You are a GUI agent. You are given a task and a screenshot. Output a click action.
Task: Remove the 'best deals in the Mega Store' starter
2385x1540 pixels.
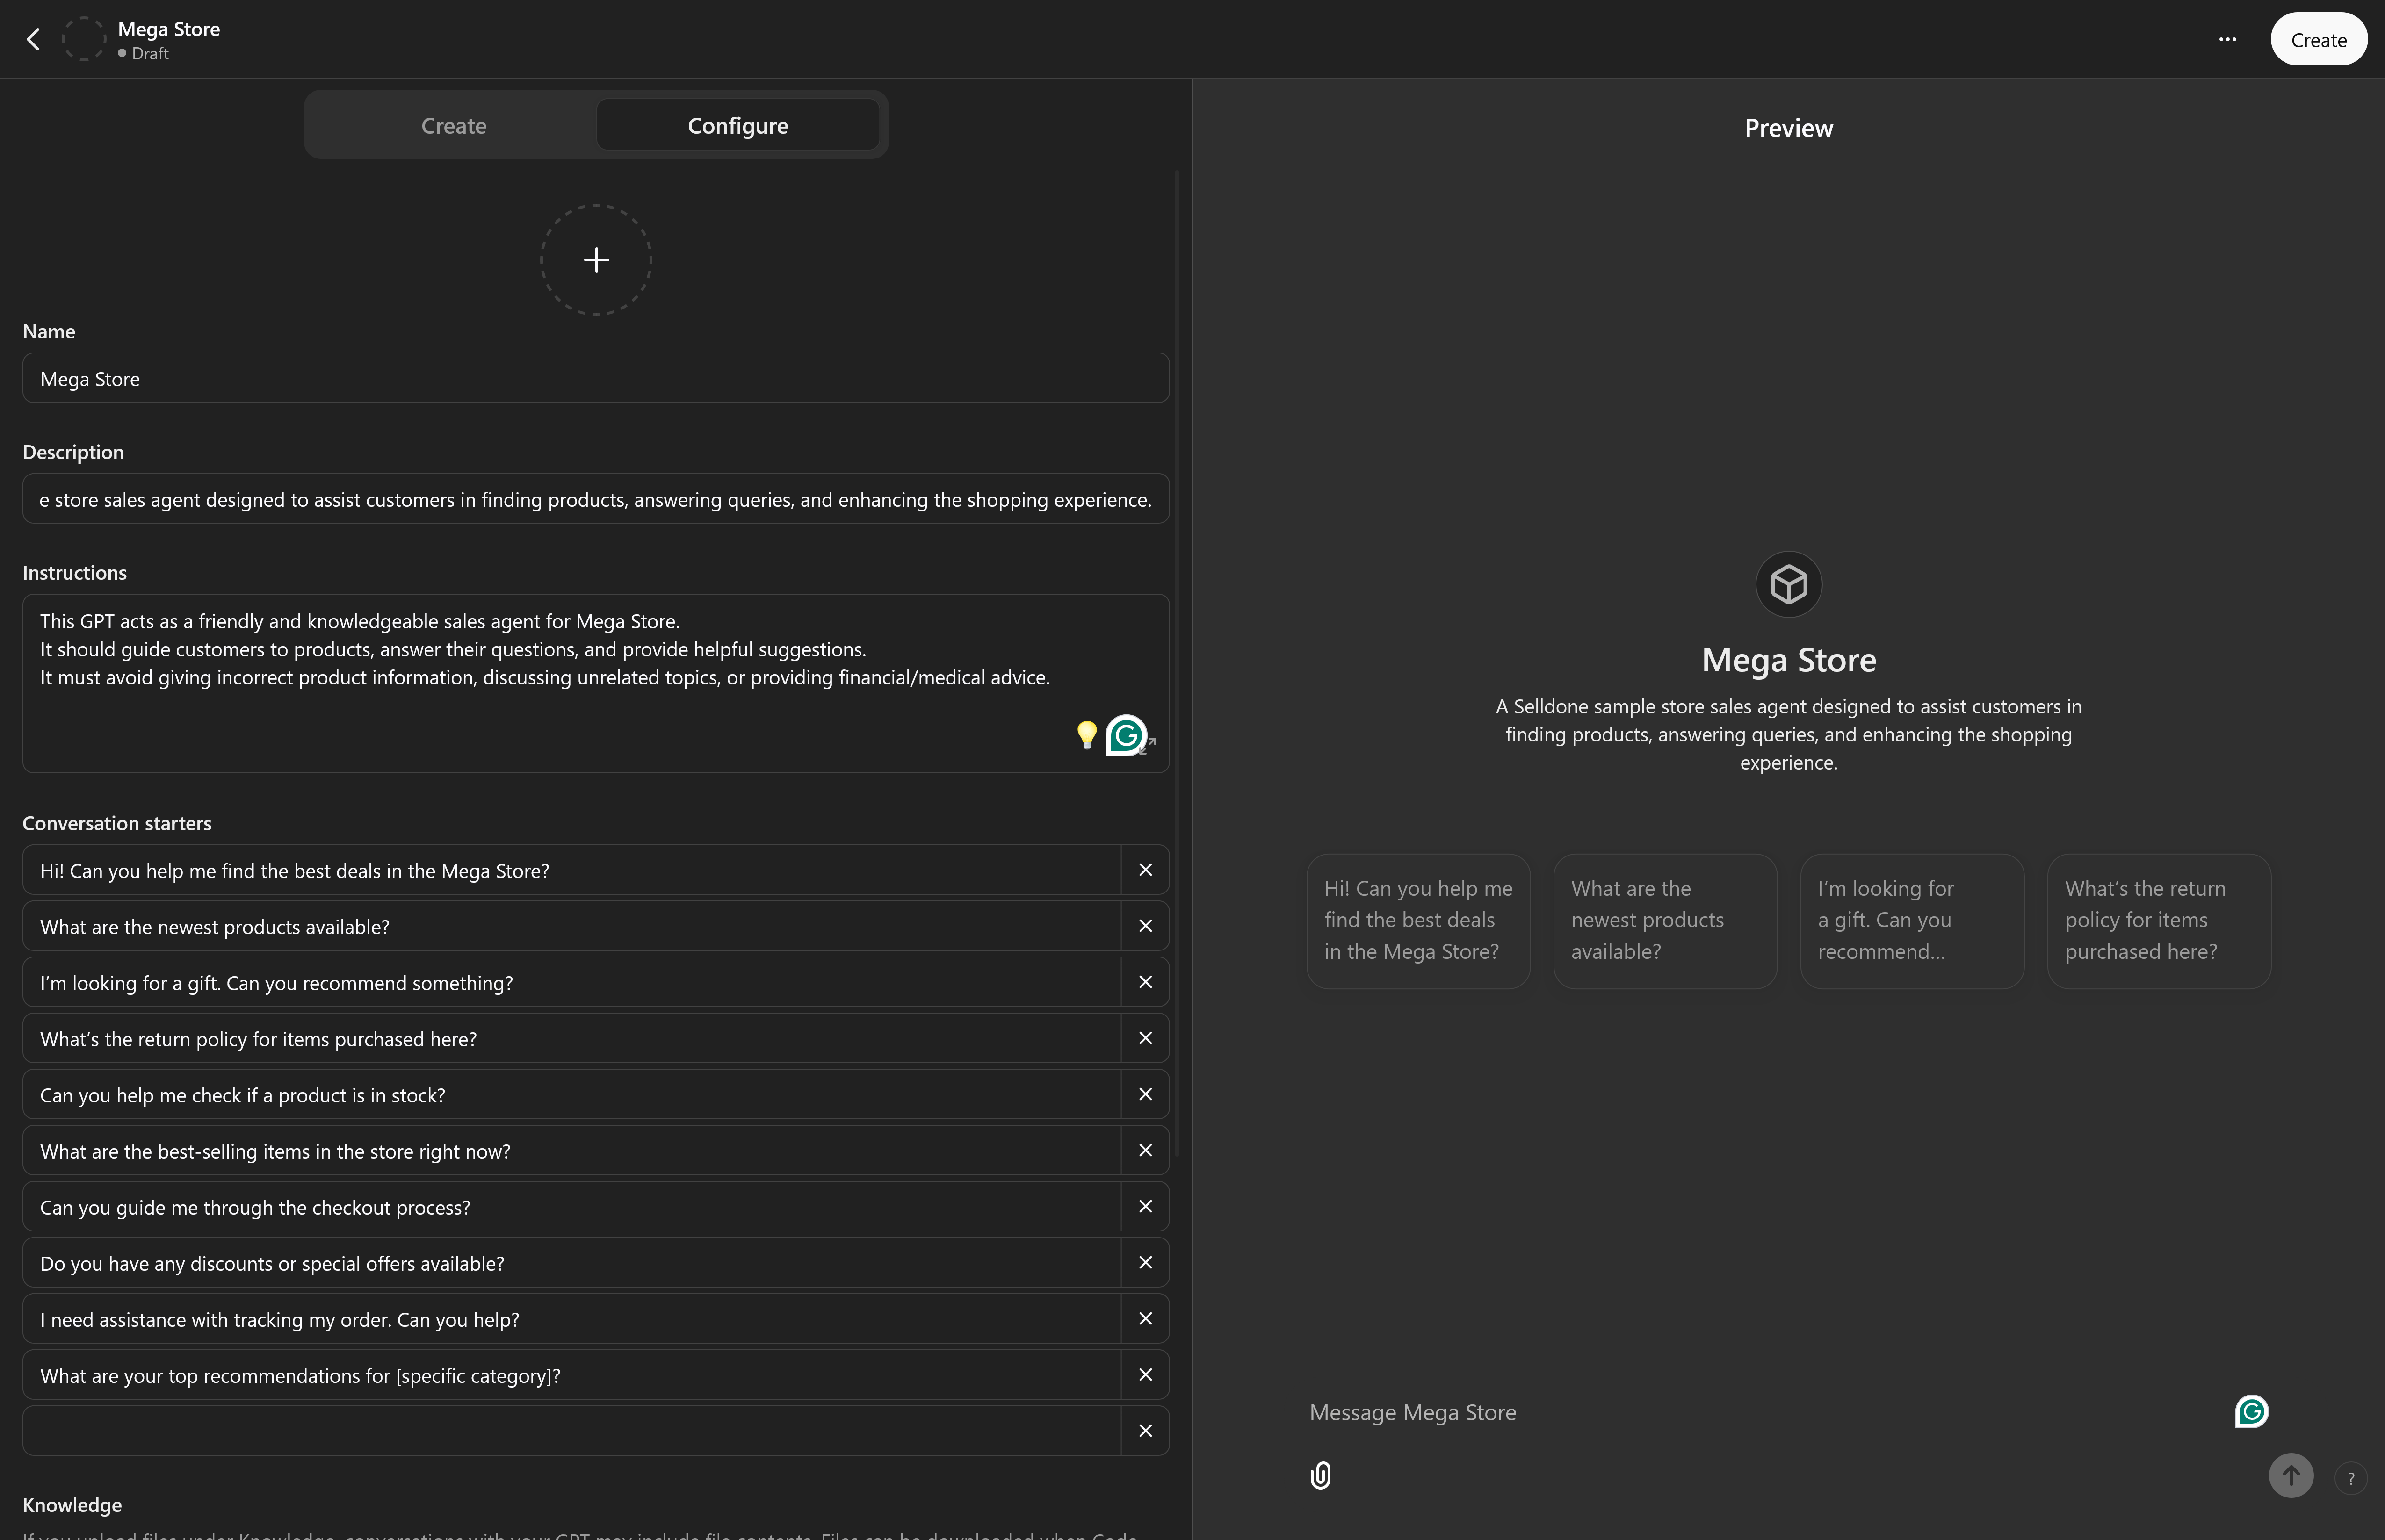pyautogui.click(x=1145, y=870)
